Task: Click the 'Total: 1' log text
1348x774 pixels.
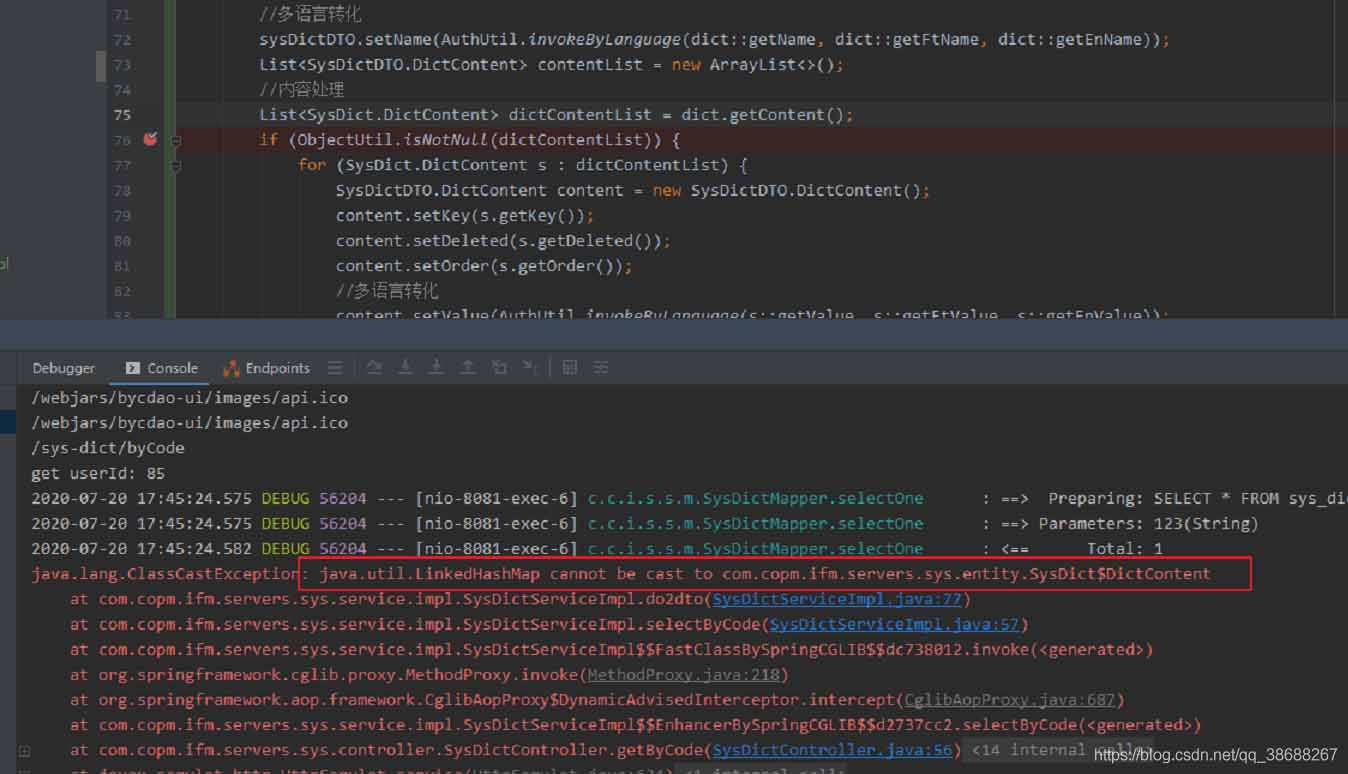Action: click(1125, 548)
